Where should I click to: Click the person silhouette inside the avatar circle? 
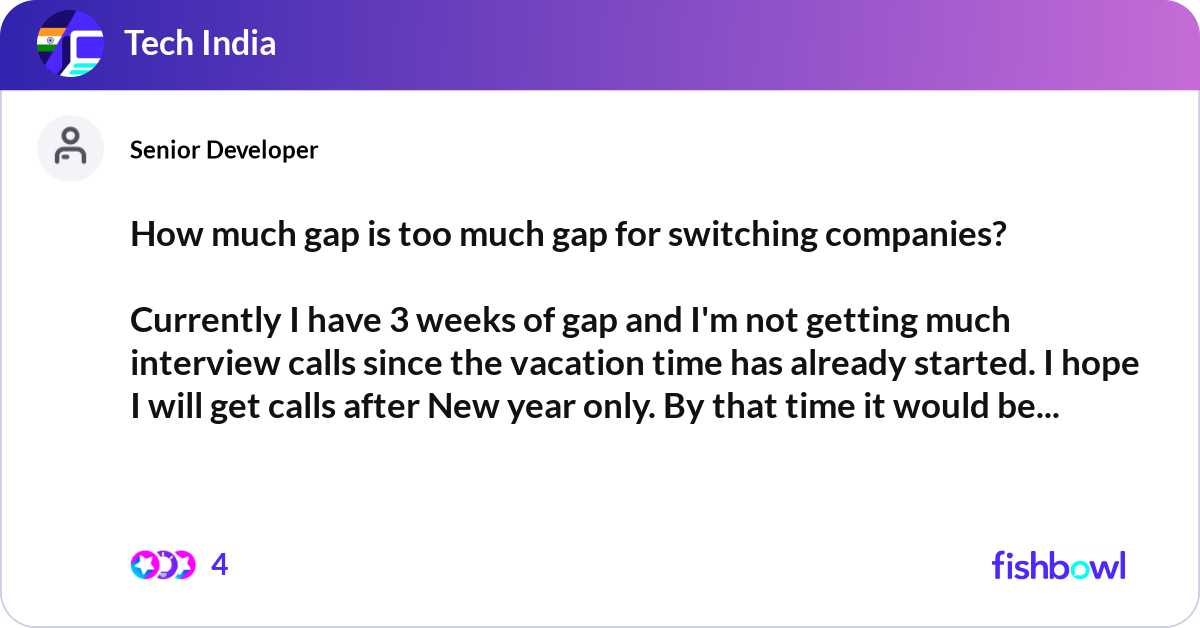pyautogui.click(x=70, y=146)
